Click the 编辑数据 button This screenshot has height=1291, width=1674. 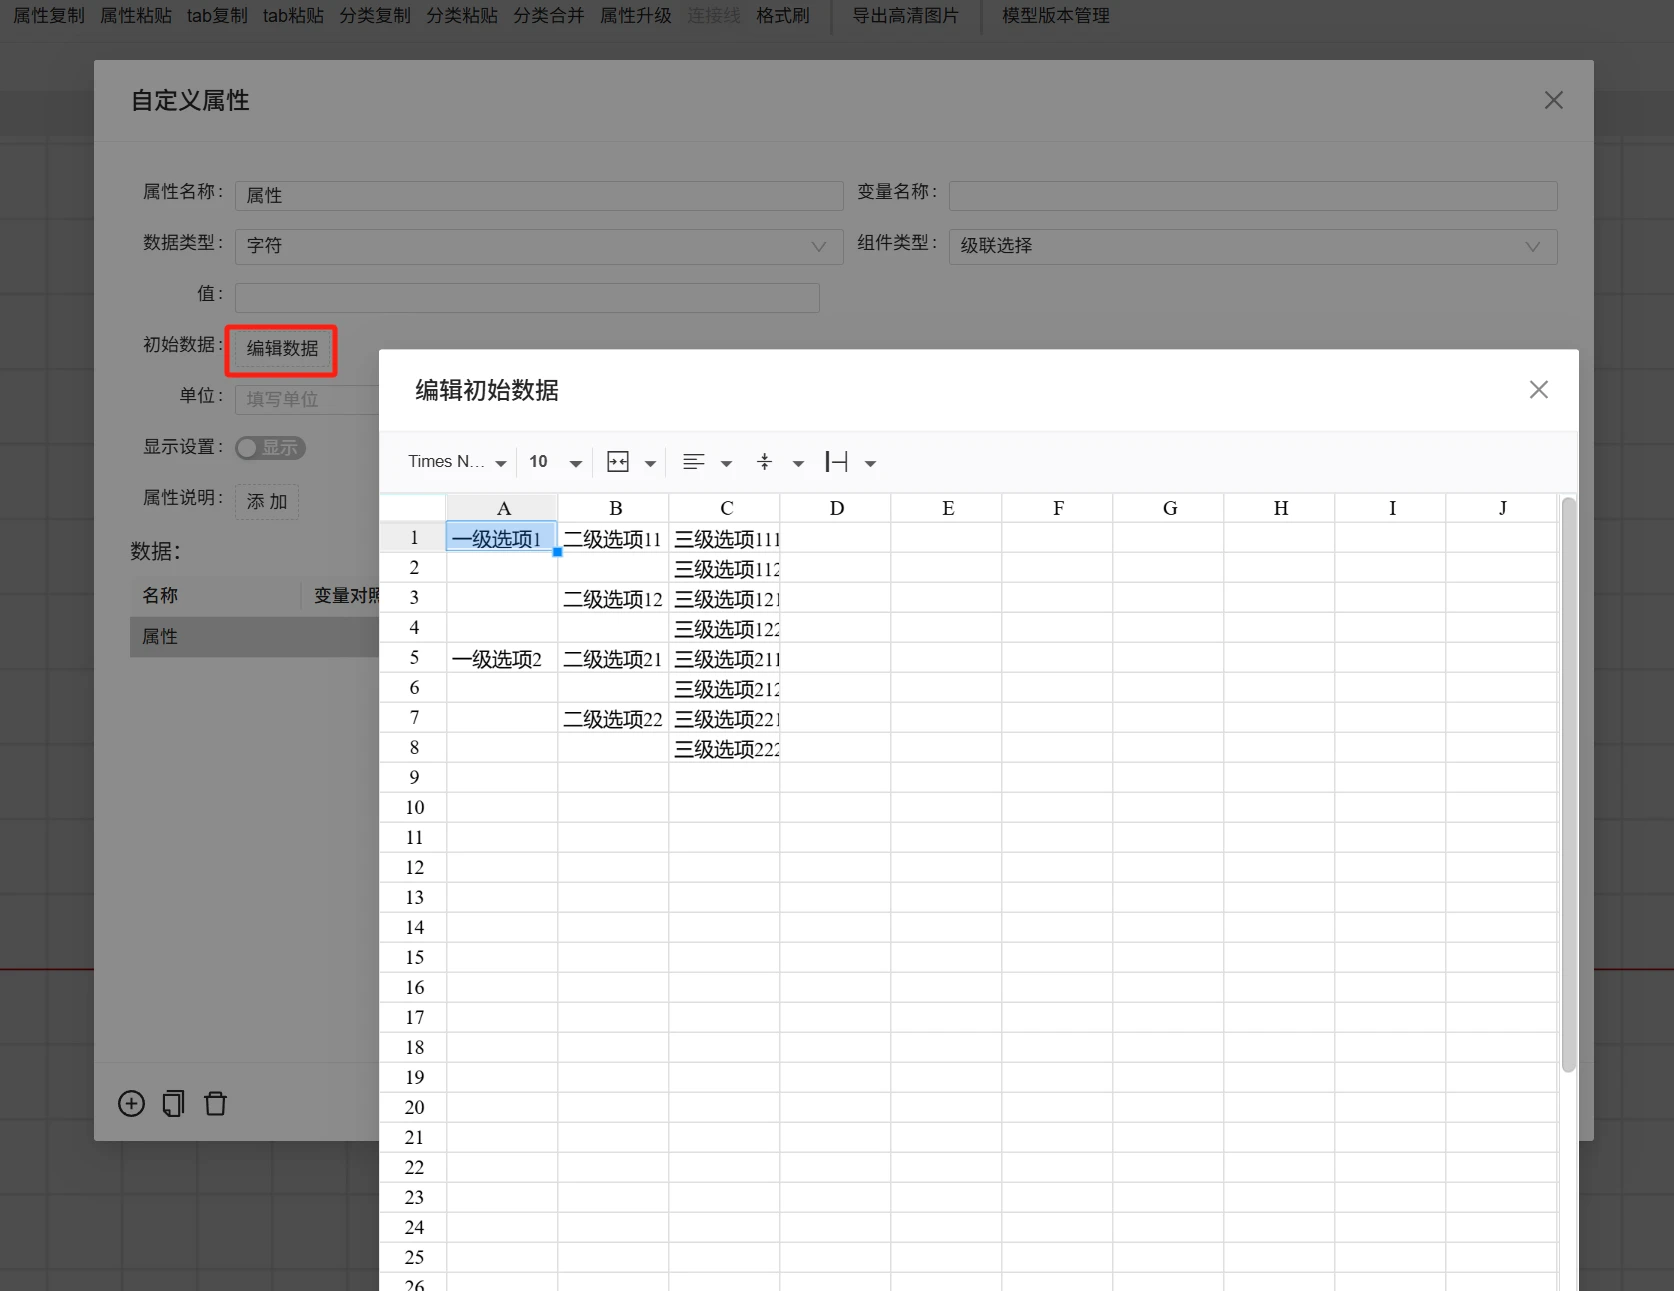(282, 349)
